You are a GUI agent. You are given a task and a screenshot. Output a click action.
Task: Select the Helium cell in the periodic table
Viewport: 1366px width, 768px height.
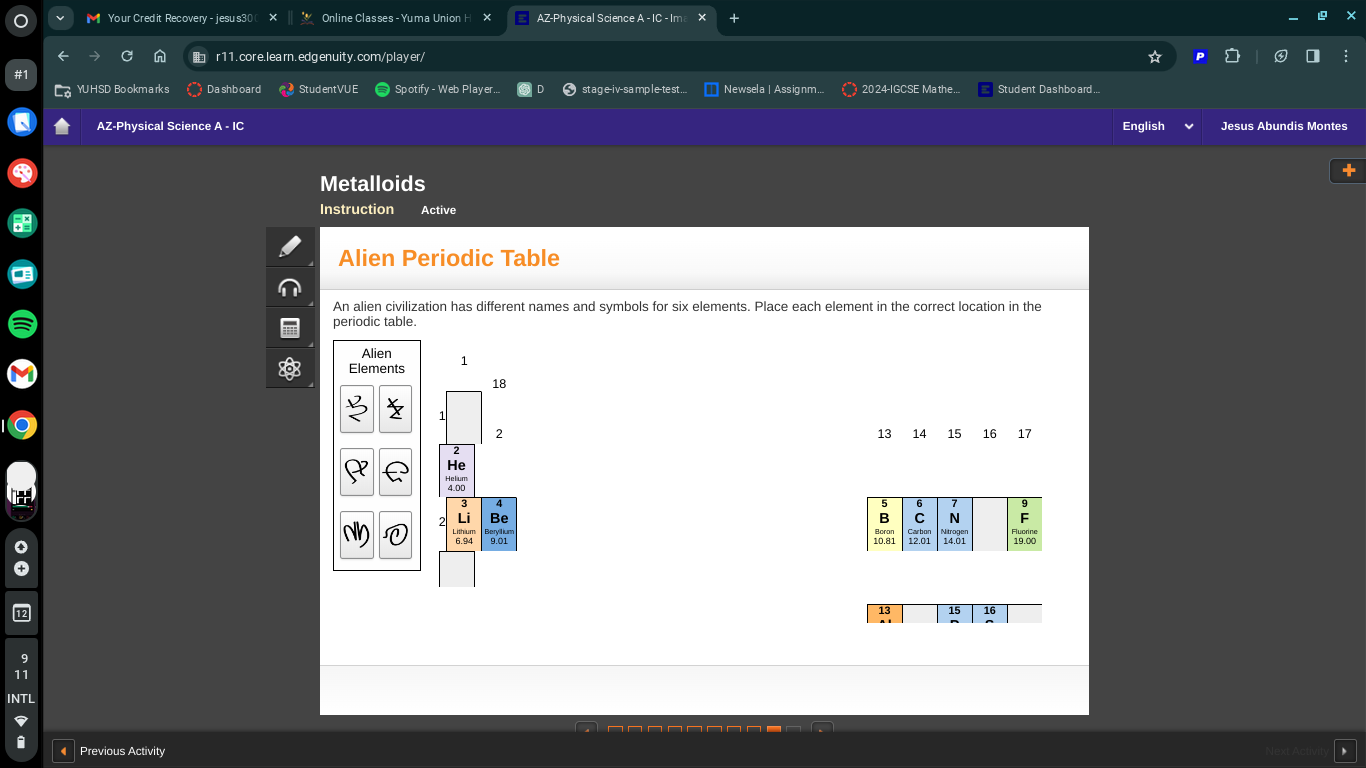click(456, 470)
